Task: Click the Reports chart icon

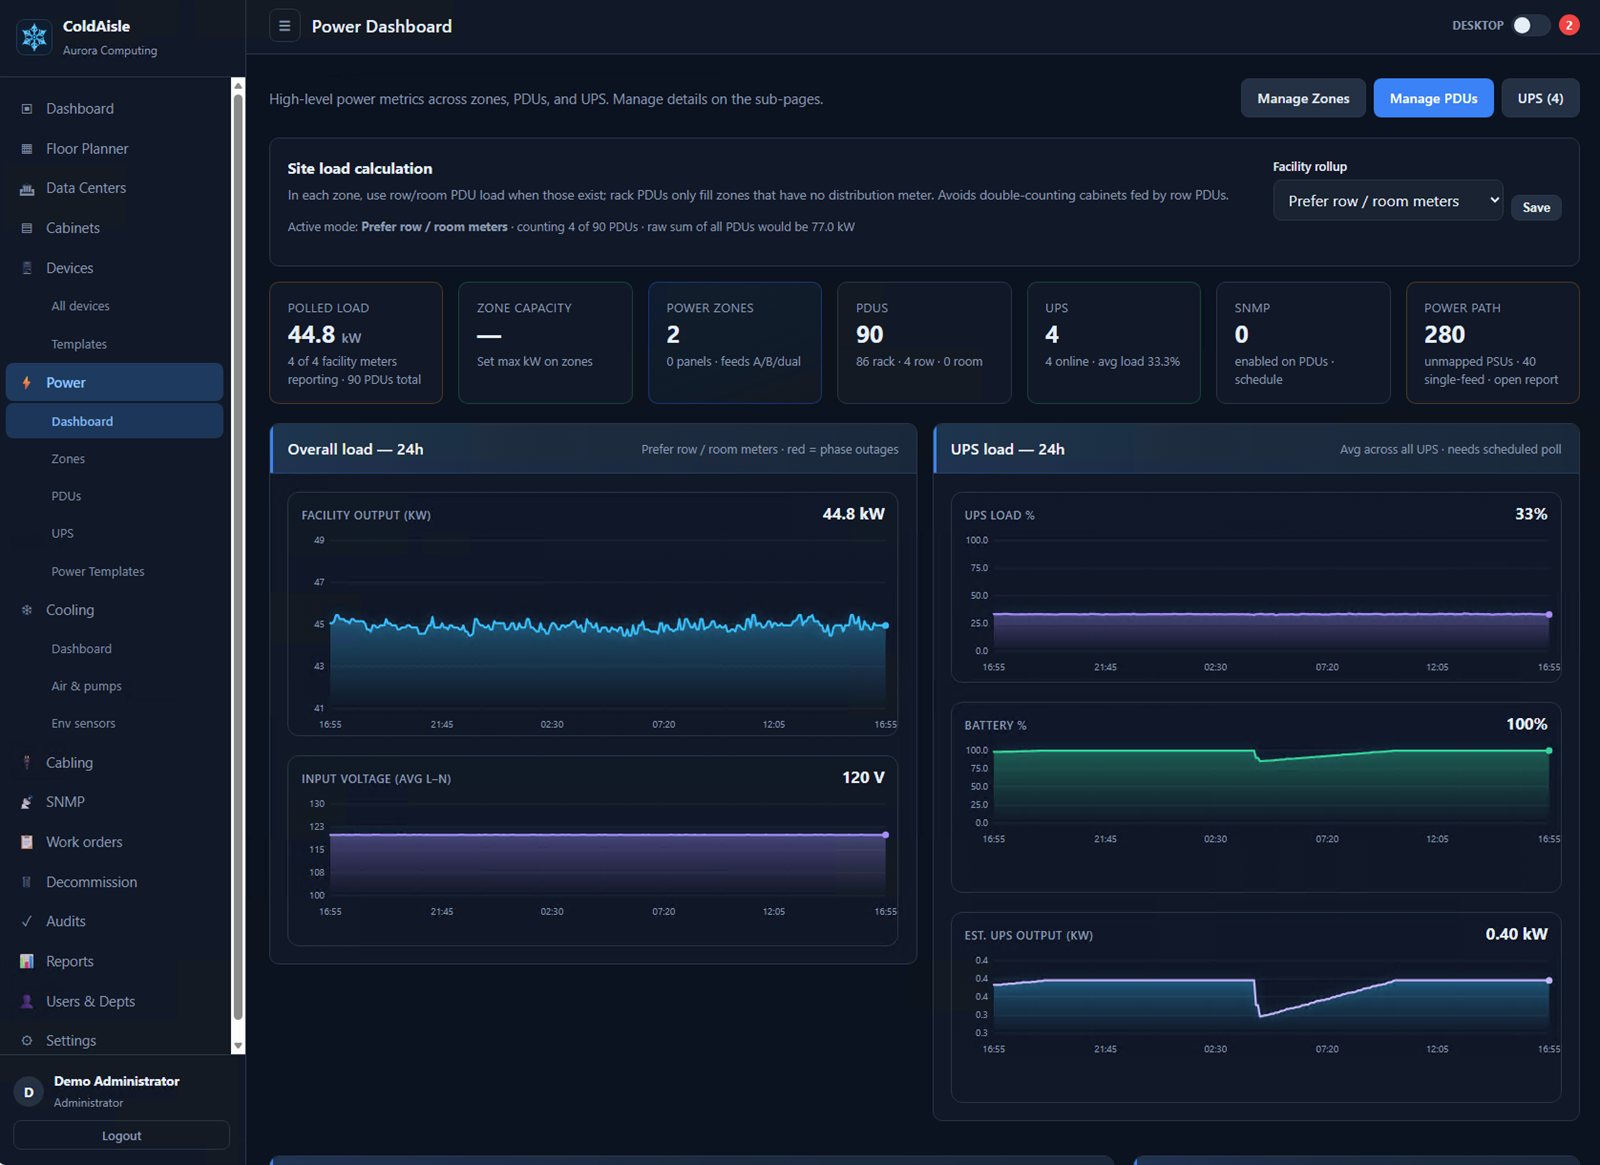Action: point(27,961)
